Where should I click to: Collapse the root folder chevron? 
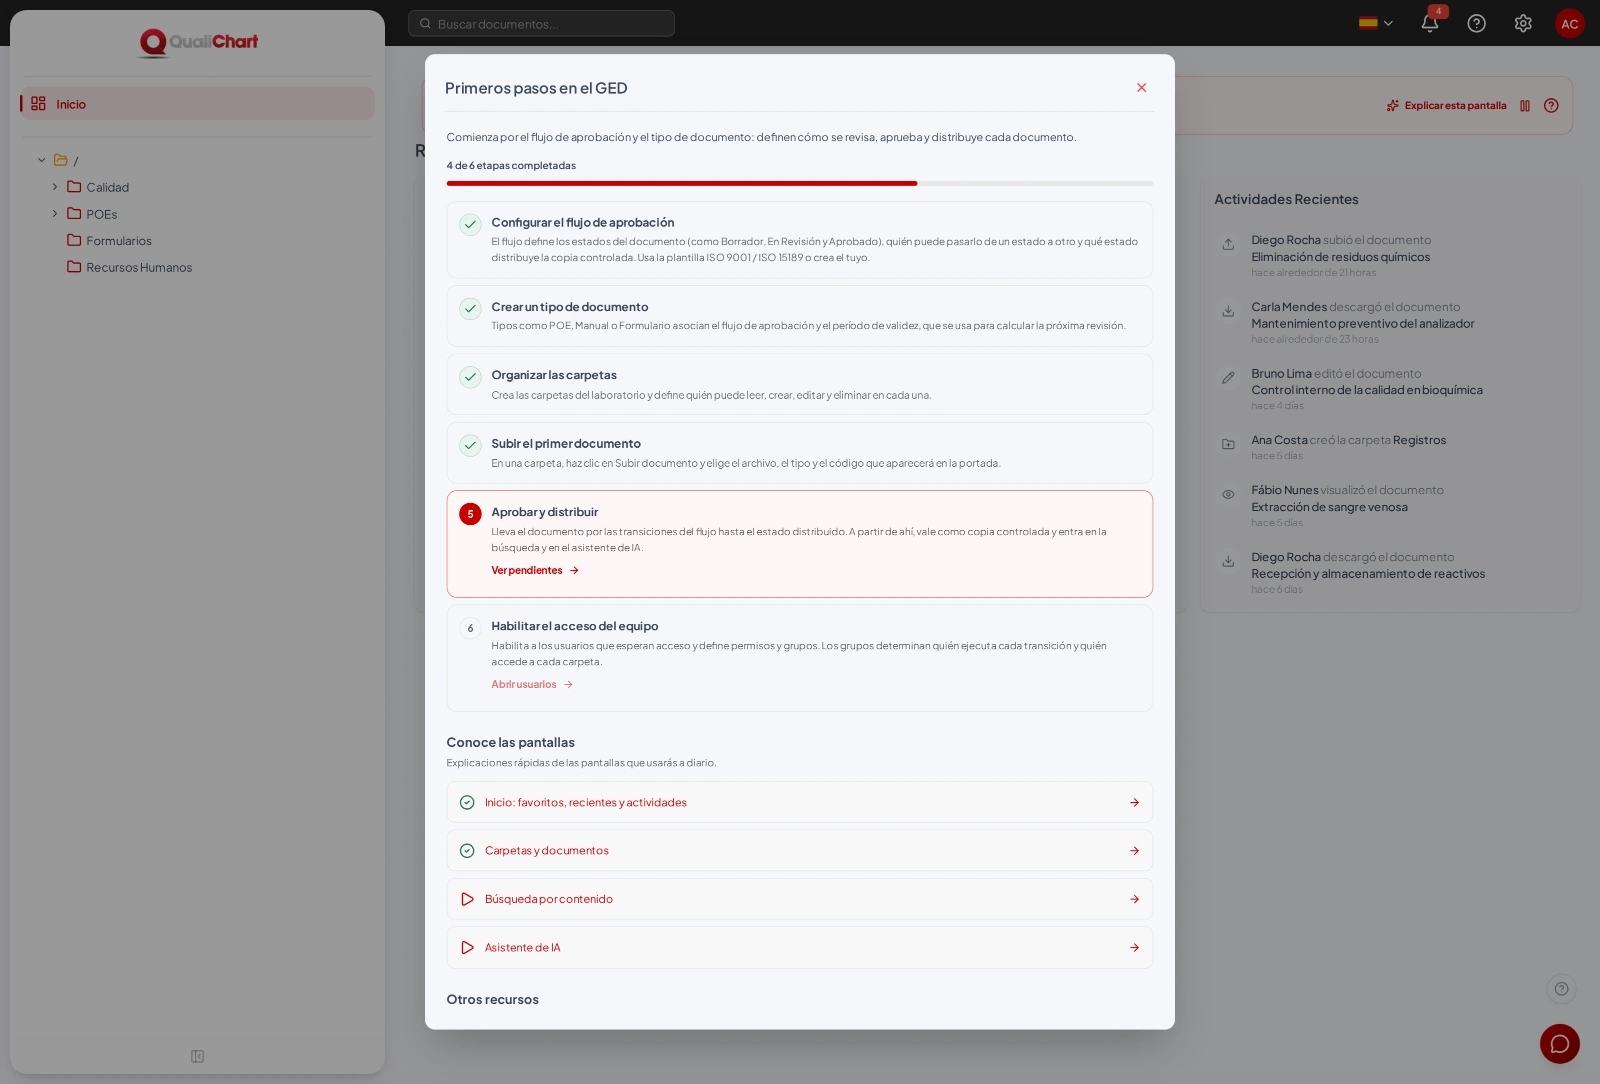point(42,160)
